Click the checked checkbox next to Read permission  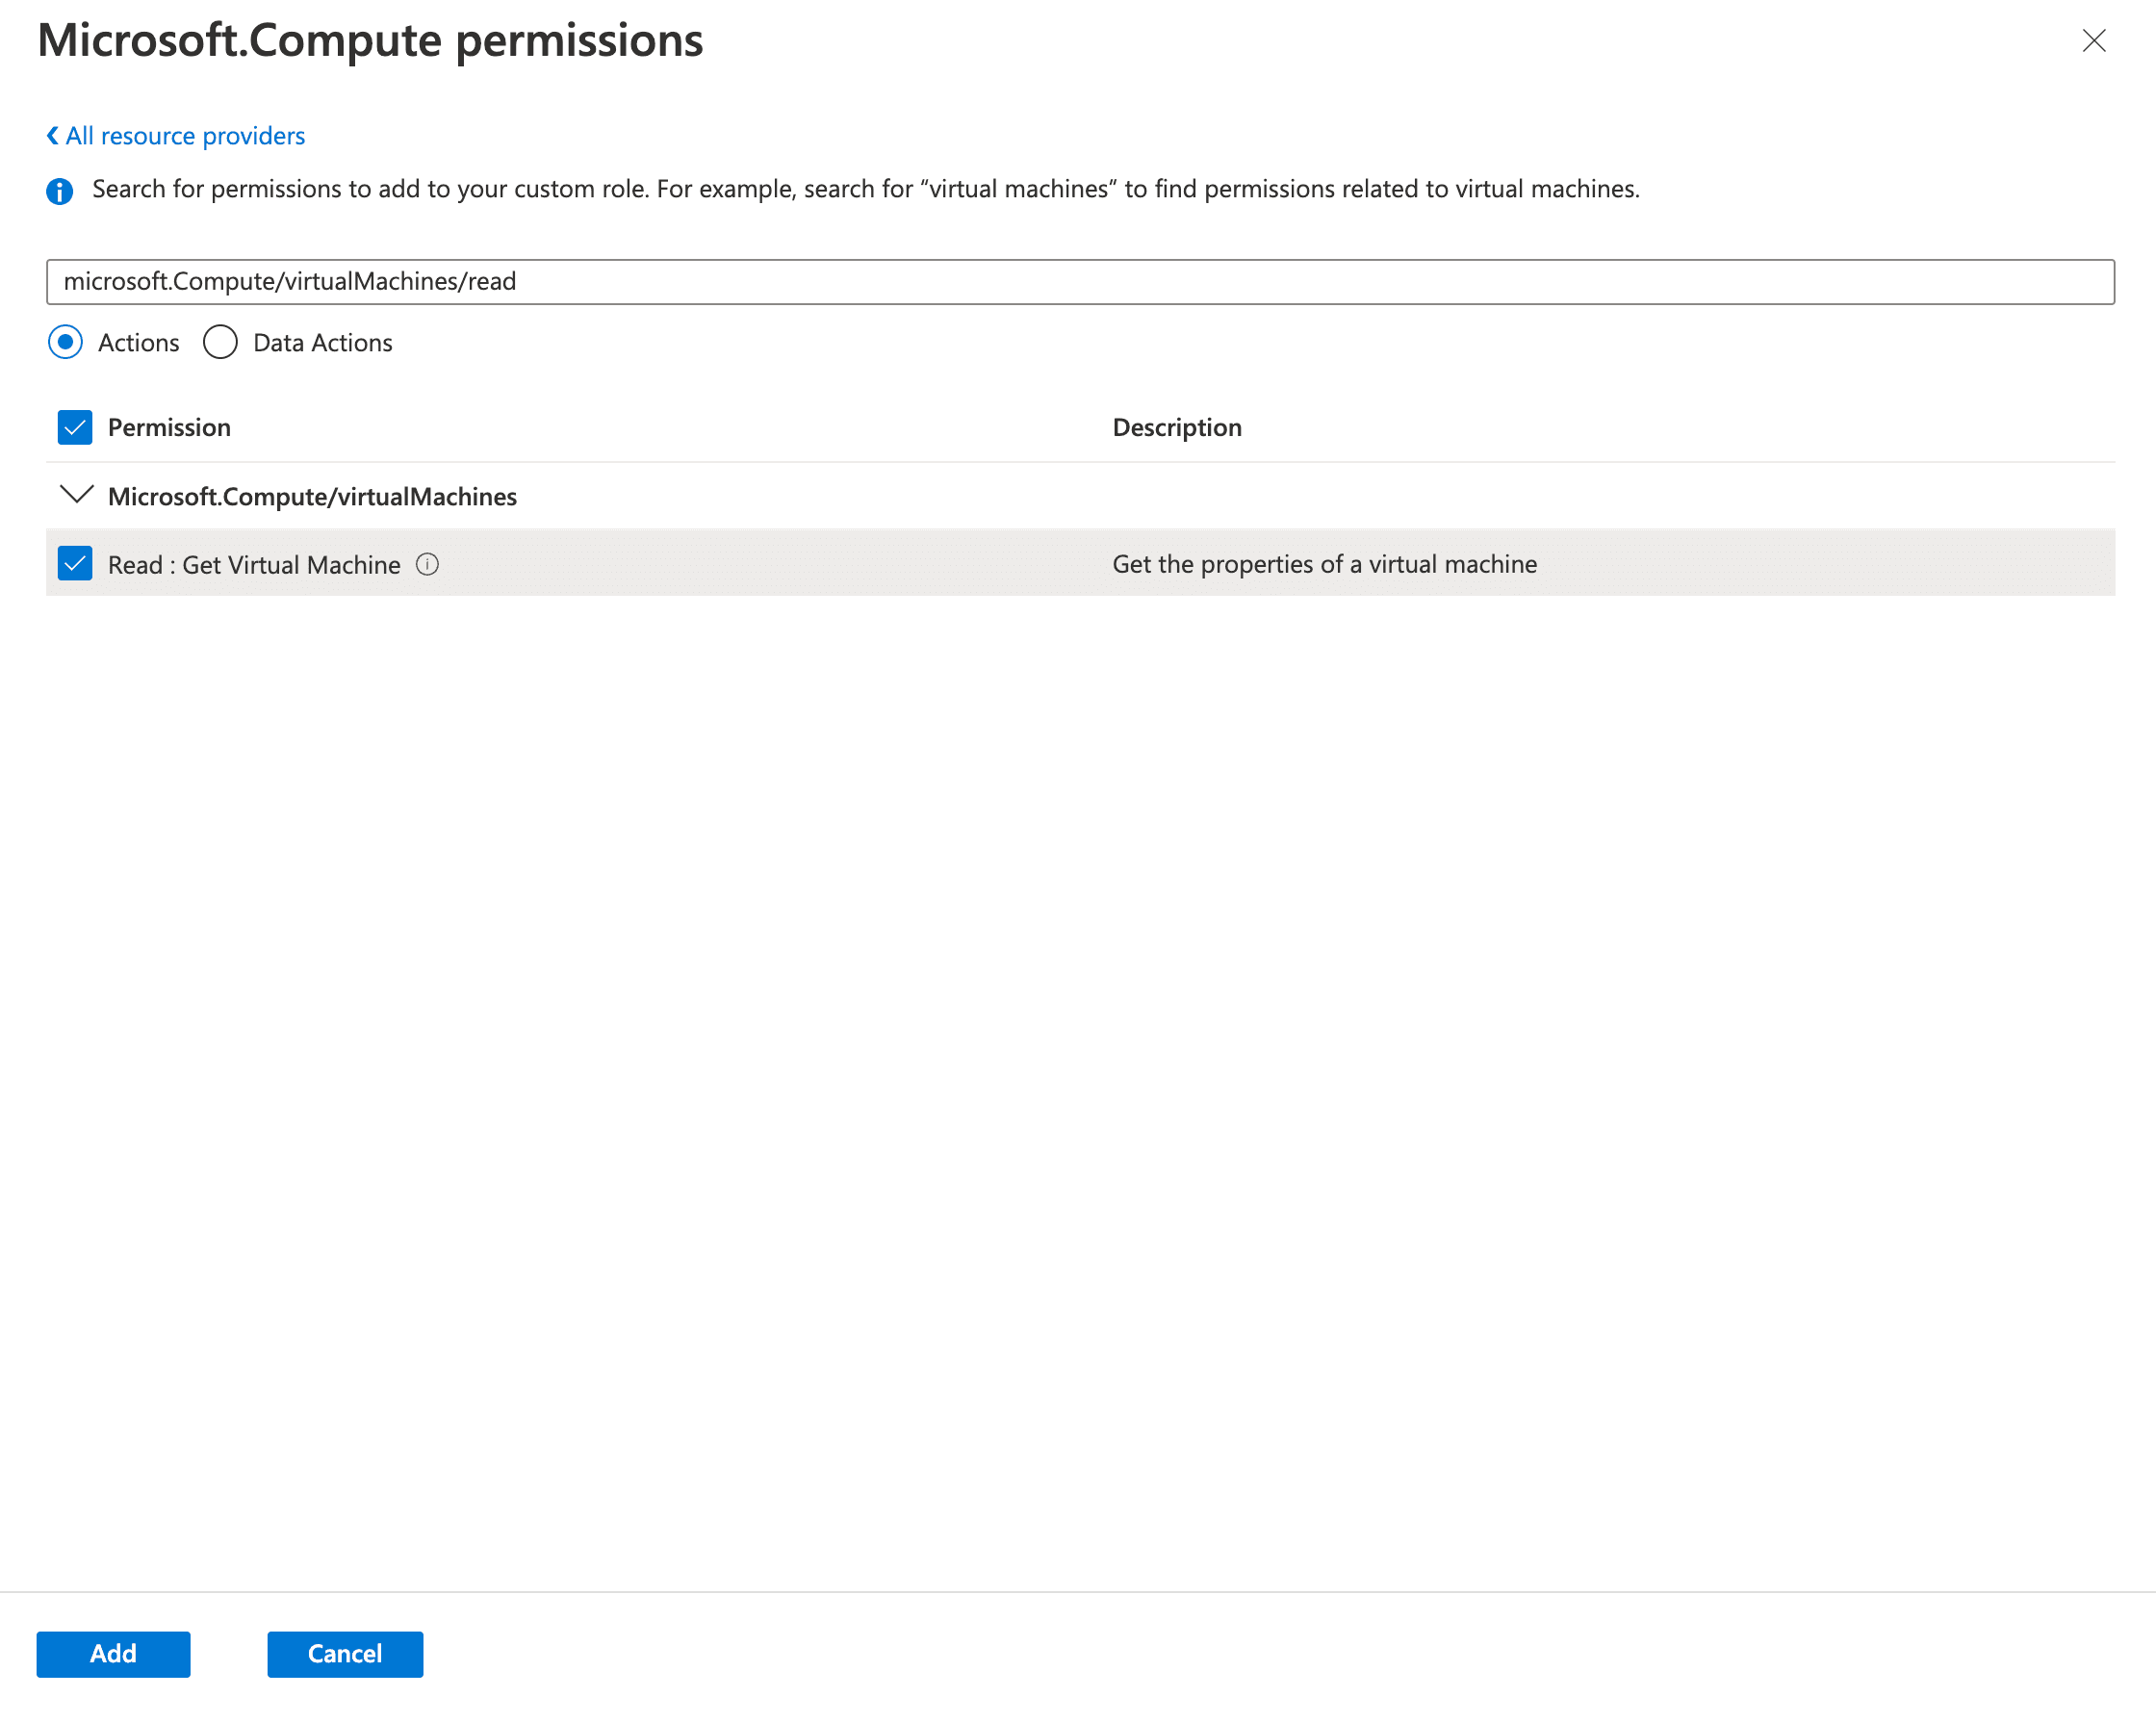[x=76, y=562]
